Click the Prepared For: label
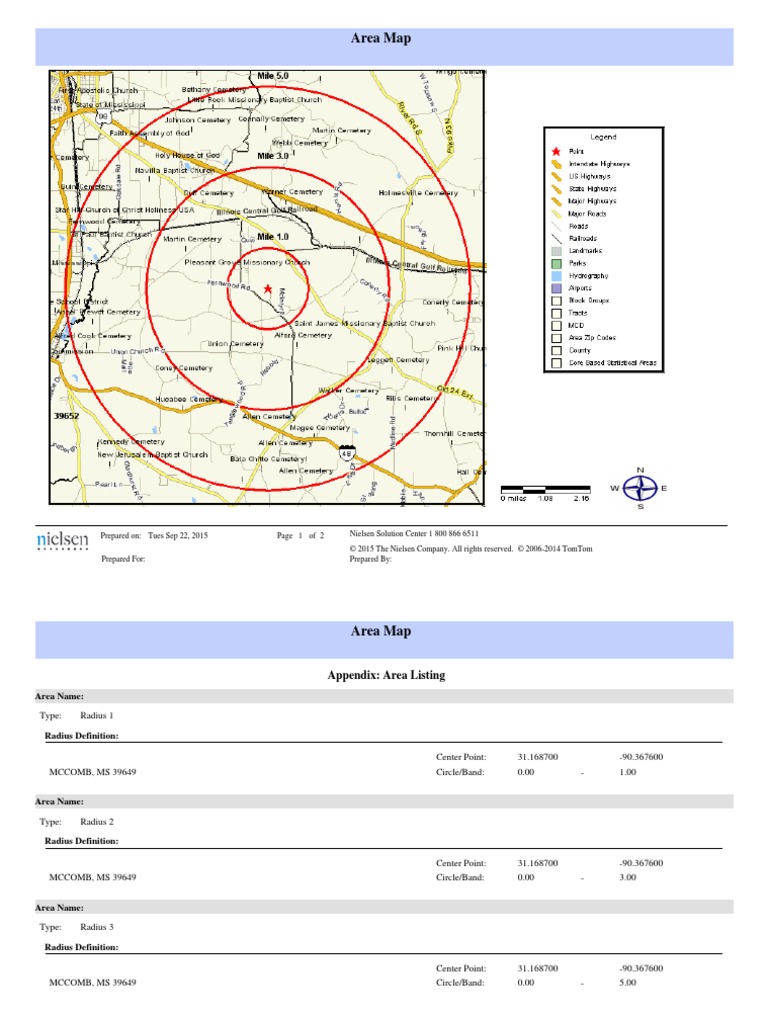 pos(123,559)
